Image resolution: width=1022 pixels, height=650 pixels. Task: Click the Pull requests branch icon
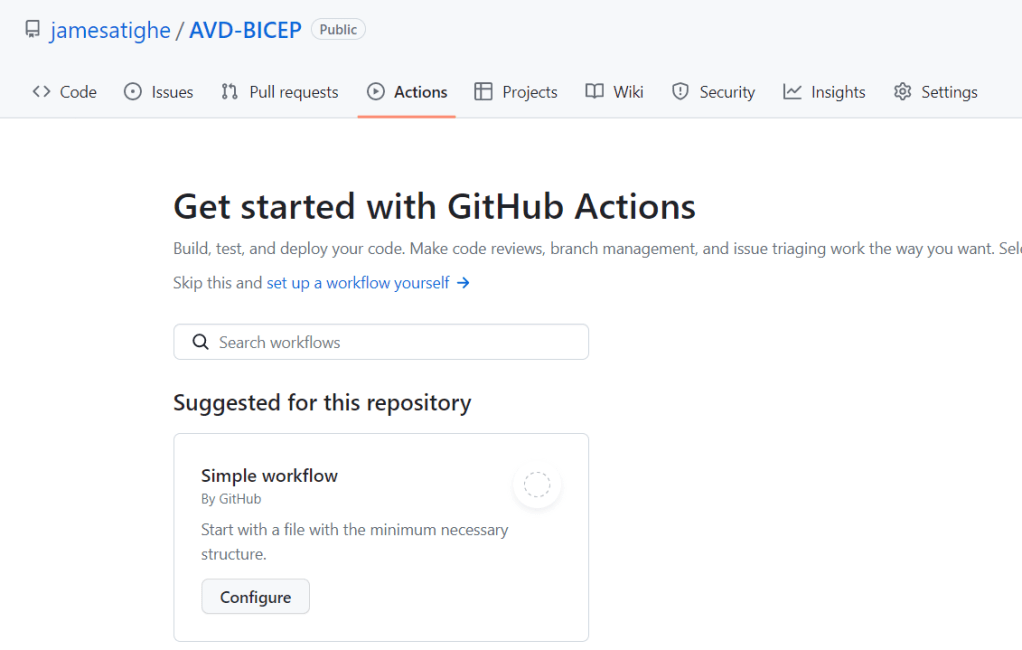coord(230,92)
